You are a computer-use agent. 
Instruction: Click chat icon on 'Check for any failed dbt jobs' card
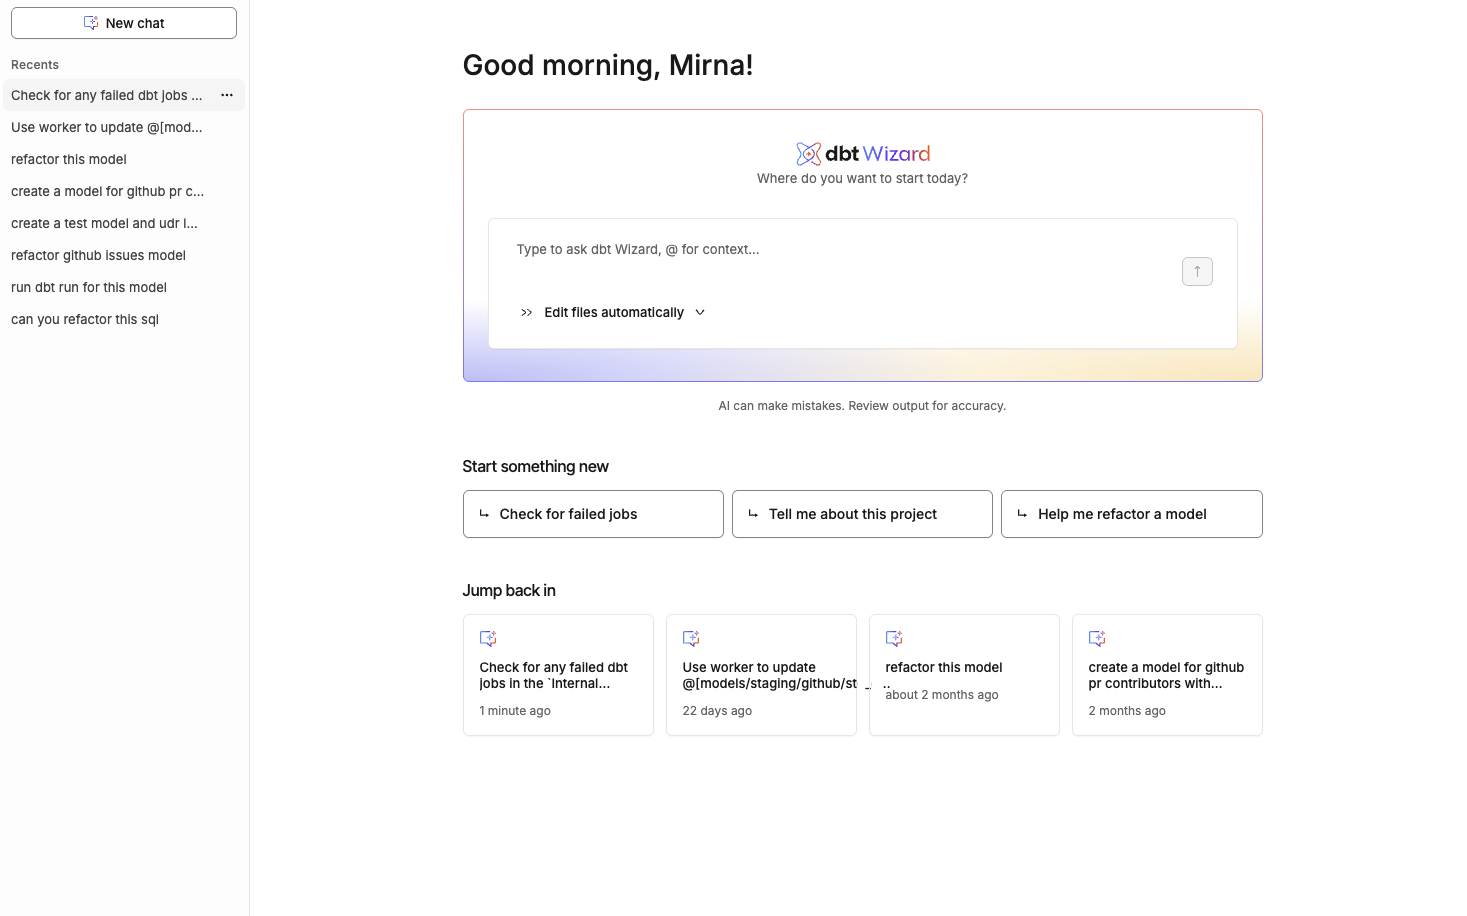click(x=488, y=638)
